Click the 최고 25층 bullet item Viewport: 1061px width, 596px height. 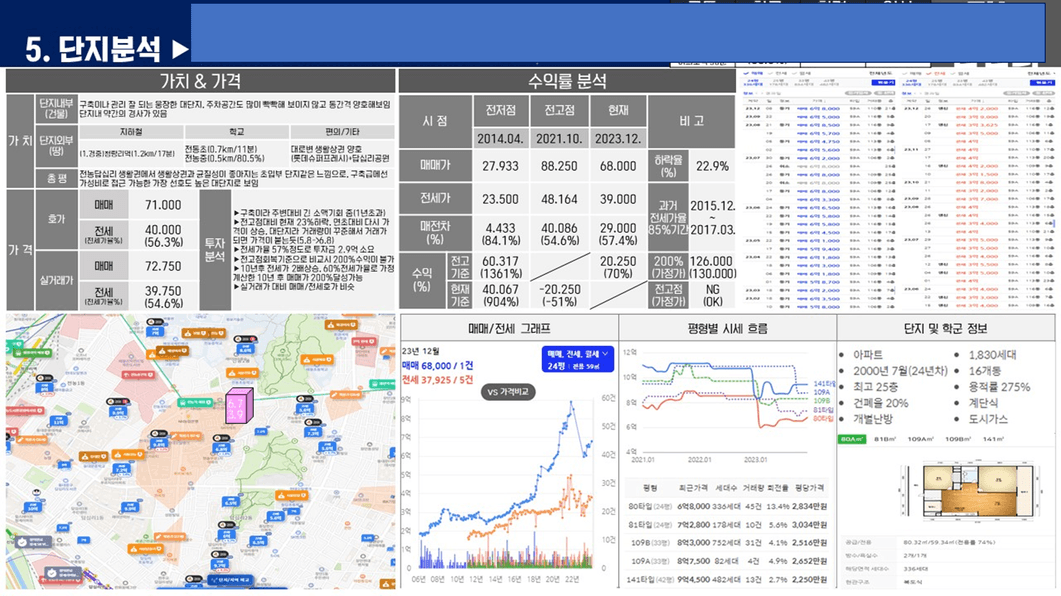[x=875, y=387]
